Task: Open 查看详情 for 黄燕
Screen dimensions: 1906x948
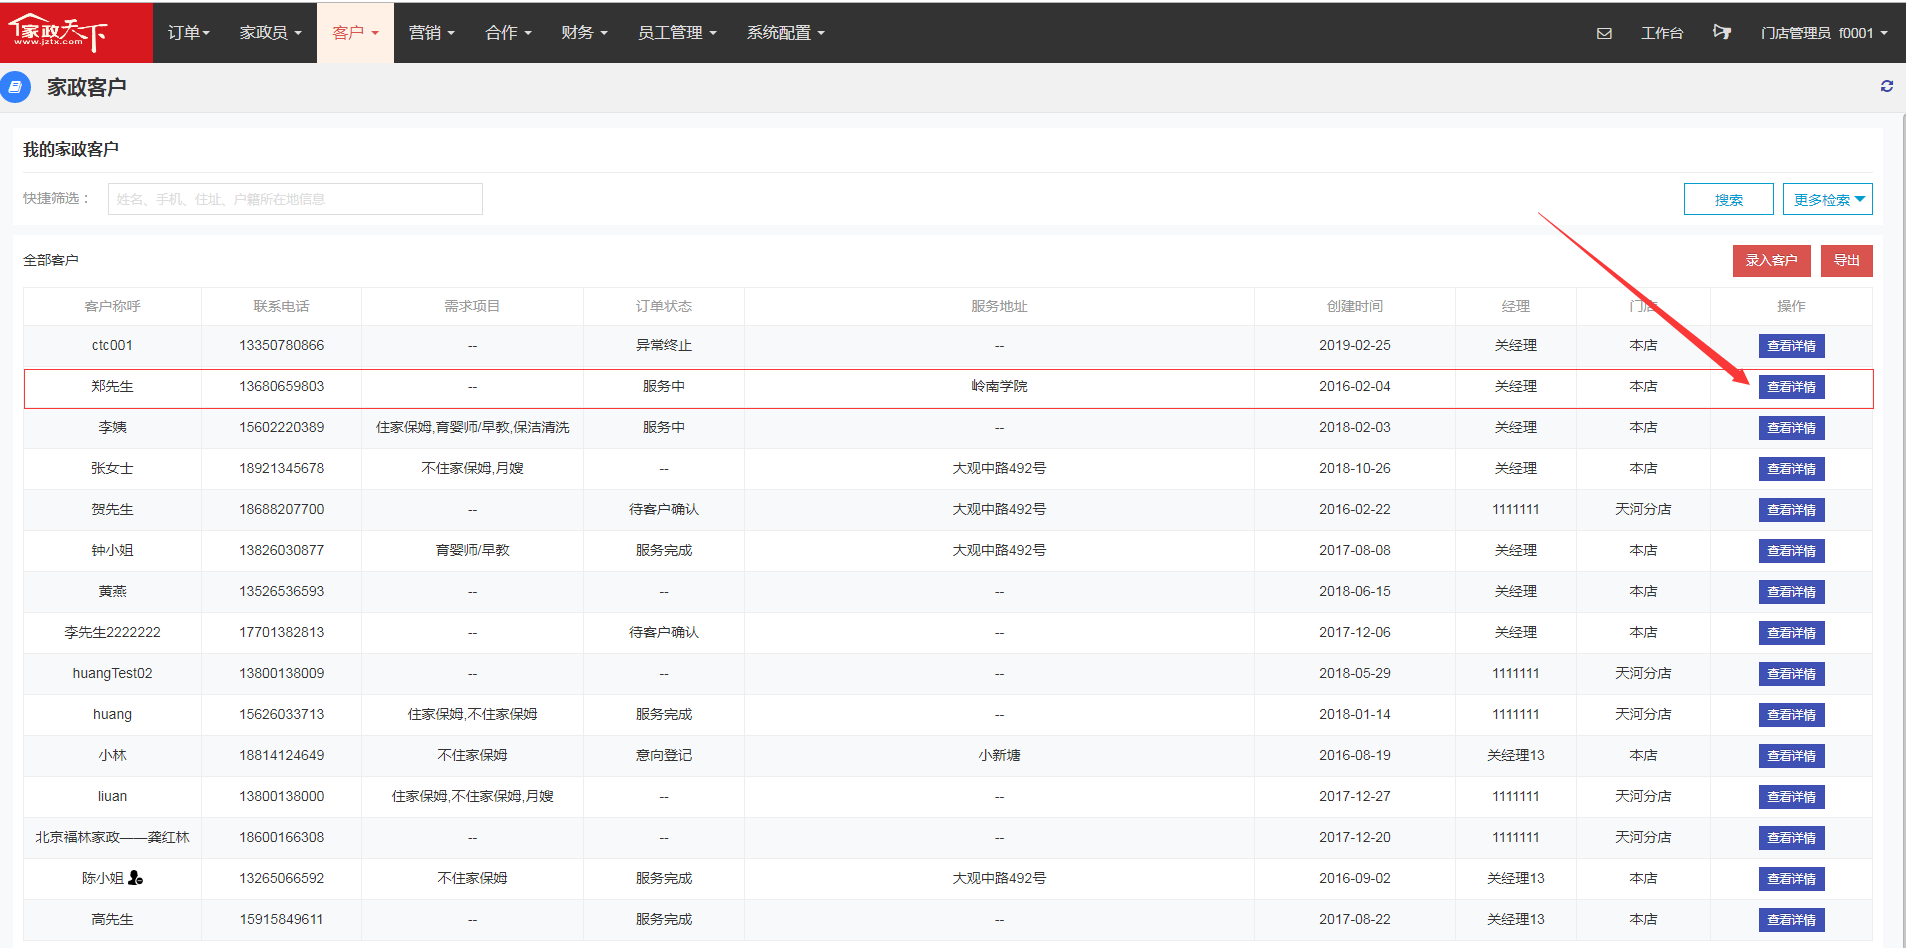Action: 1792,592
